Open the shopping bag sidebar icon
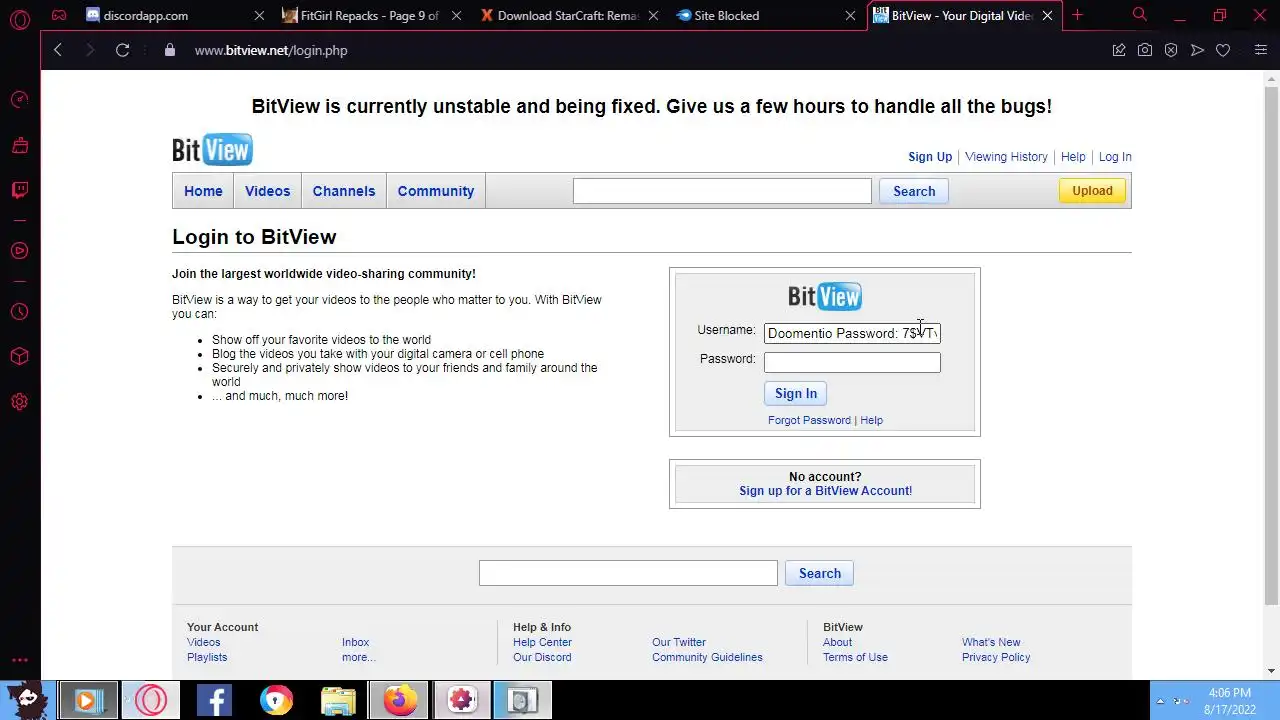This screenshot has height=720, width=1280. (x=19, y=146)
